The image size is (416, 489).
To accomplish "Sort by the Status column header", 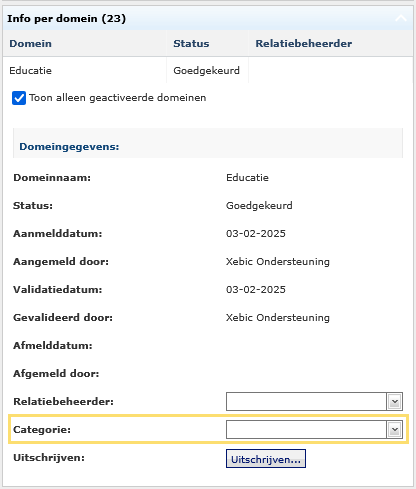I will [x=191, y=44].
